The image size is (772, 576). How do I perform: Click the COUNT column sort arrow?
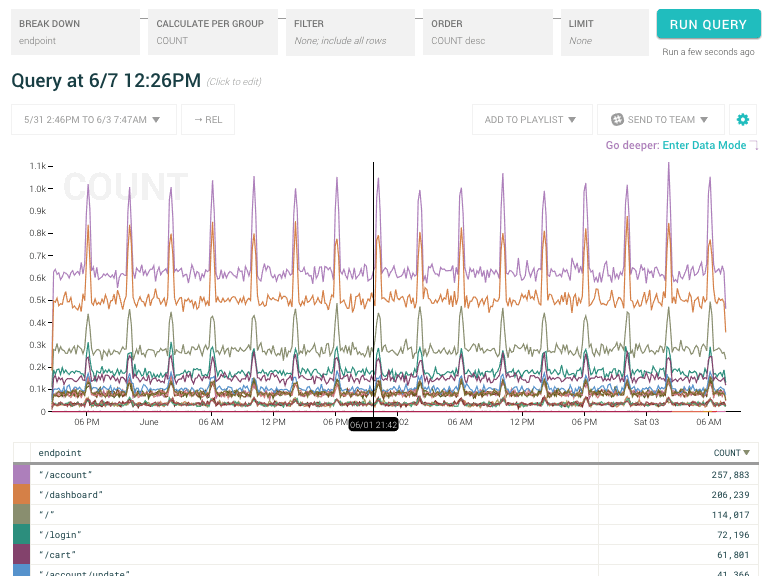coord(746,453)
